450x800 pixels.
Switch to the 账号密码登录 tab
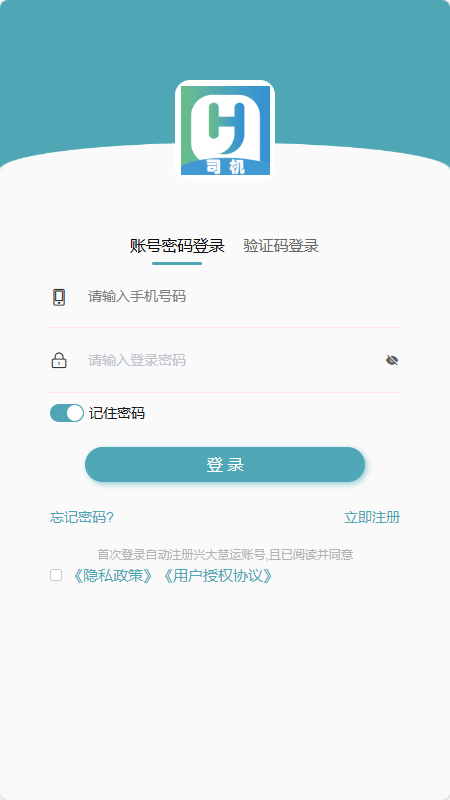tap(177, 246)
